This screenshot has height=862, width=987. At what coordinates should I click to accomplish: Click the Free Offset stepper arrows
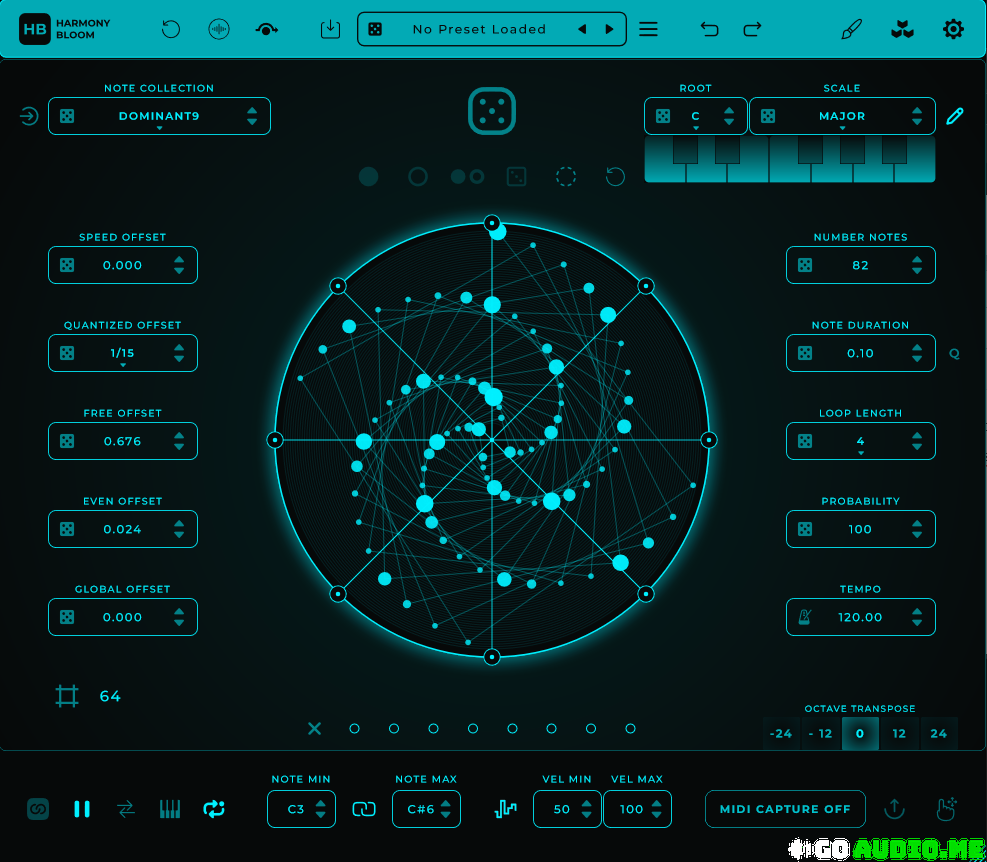179,441
